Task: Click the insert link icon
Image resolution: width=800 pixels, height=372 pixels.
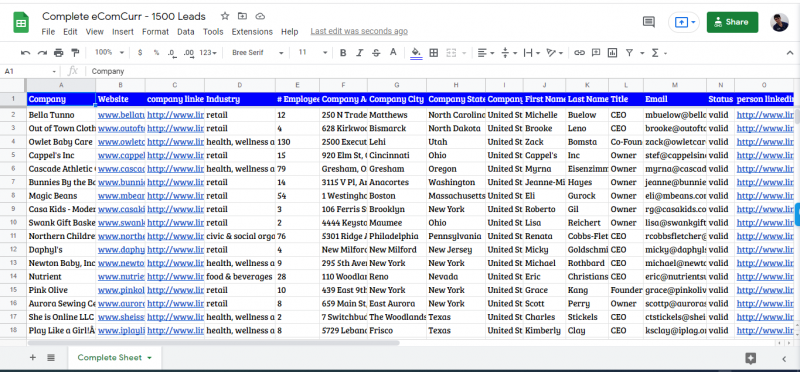Action: pyautogui.click(x=579, y=53)
